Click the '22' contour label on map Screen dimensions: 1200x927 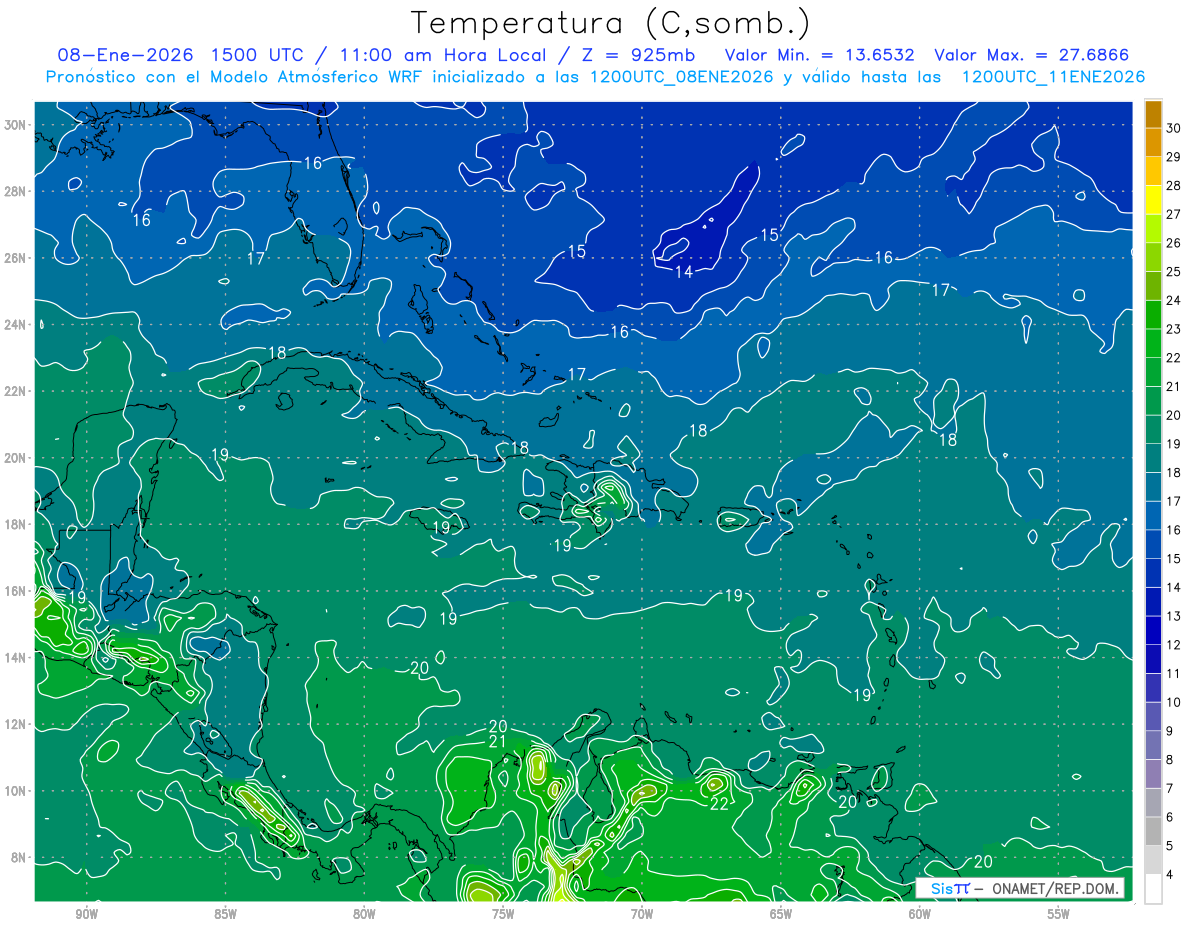click(719, 804)
